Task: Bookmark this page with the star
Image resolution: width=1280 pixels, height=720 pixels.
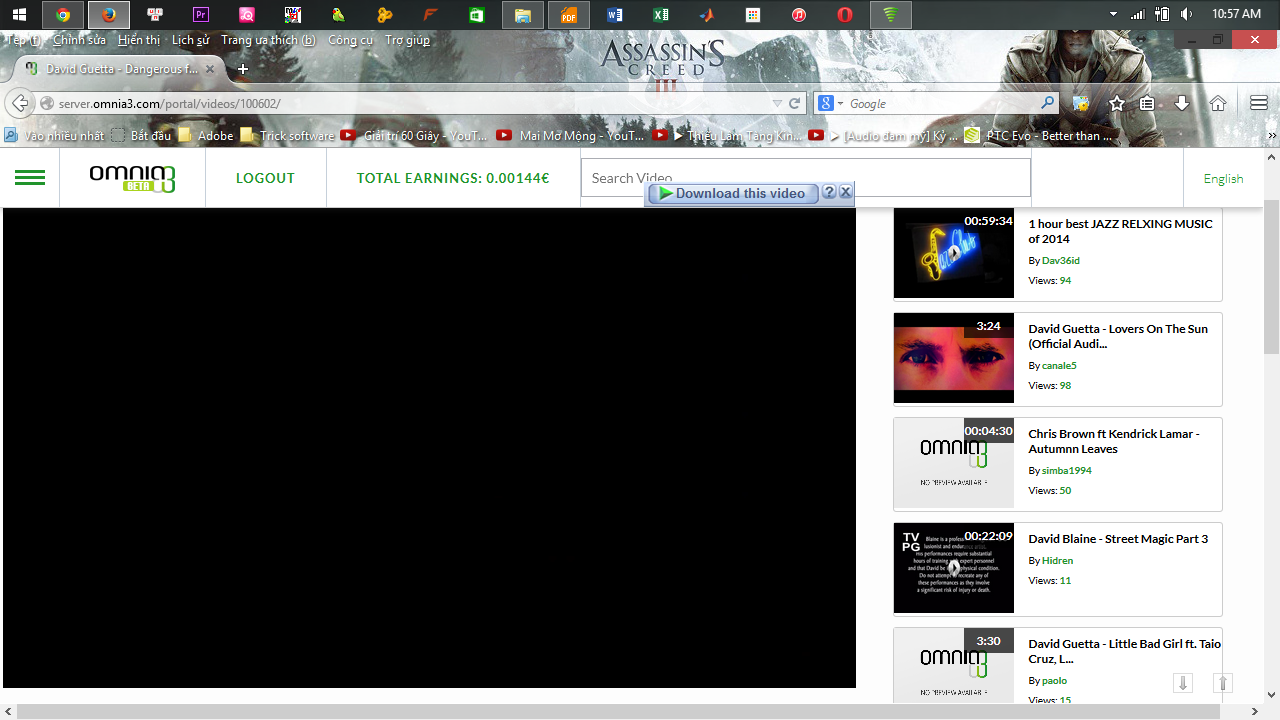Action: [x=1117, y=103]
